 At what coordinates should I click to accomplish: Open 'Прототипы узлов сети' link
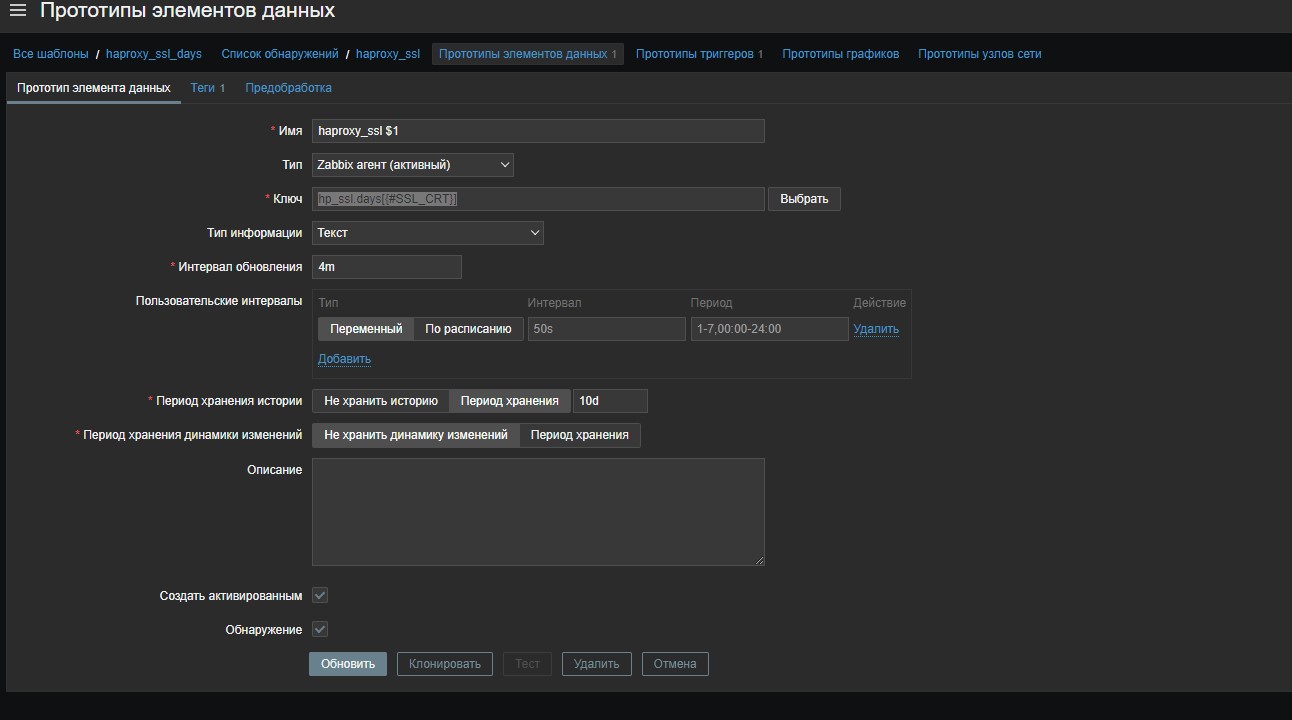(980, 54)
